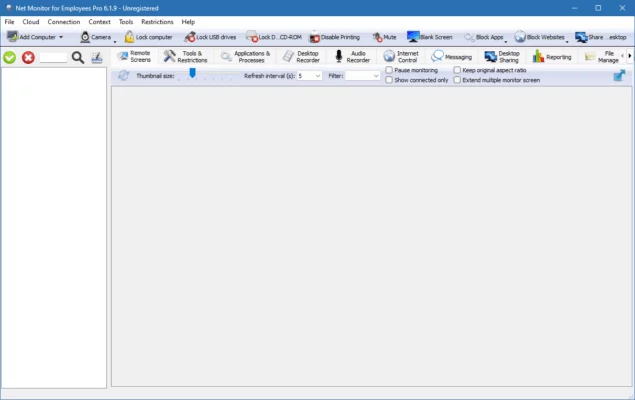This screenshot has height=400, width=635.
Task: Open the Cloud menu
Action: tap(31, 22)
